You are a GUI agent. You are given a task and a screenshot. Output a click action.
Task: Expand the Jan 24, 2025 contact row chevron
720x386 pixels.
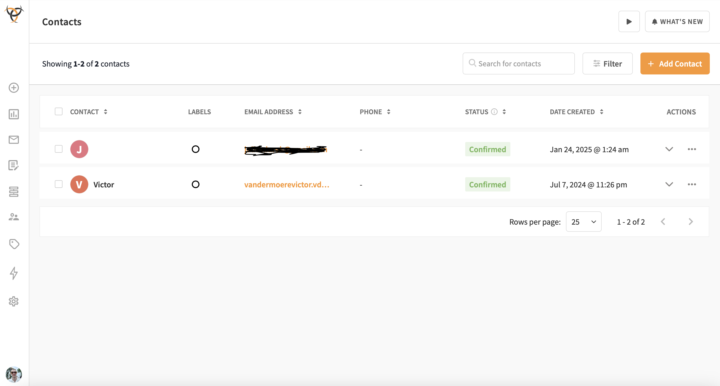[x=669, y=149]
